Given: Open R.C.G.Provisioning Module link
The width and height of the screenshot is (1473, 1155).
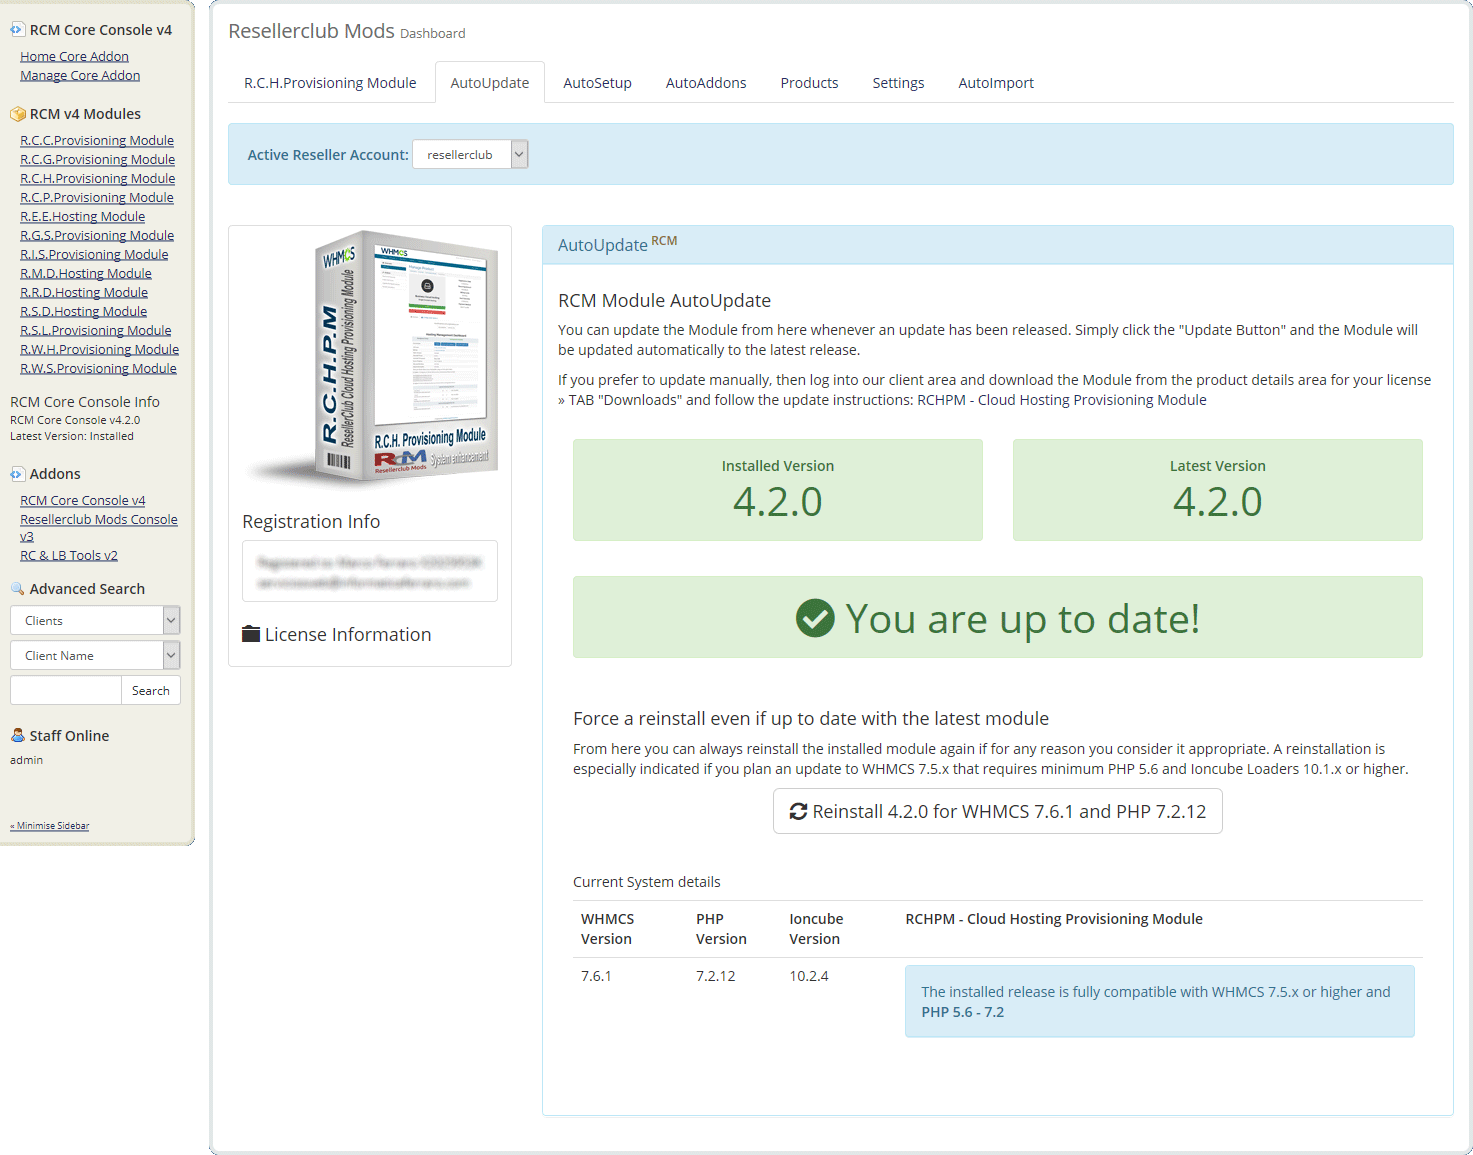Looking at the screenshot, I should click(x=97, y=159).
